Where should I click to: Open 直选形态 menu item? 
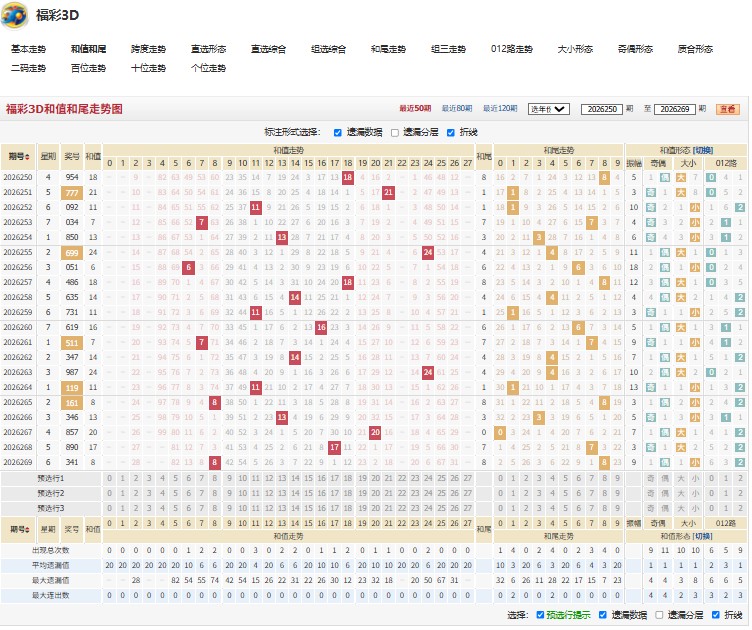(208, 49)
